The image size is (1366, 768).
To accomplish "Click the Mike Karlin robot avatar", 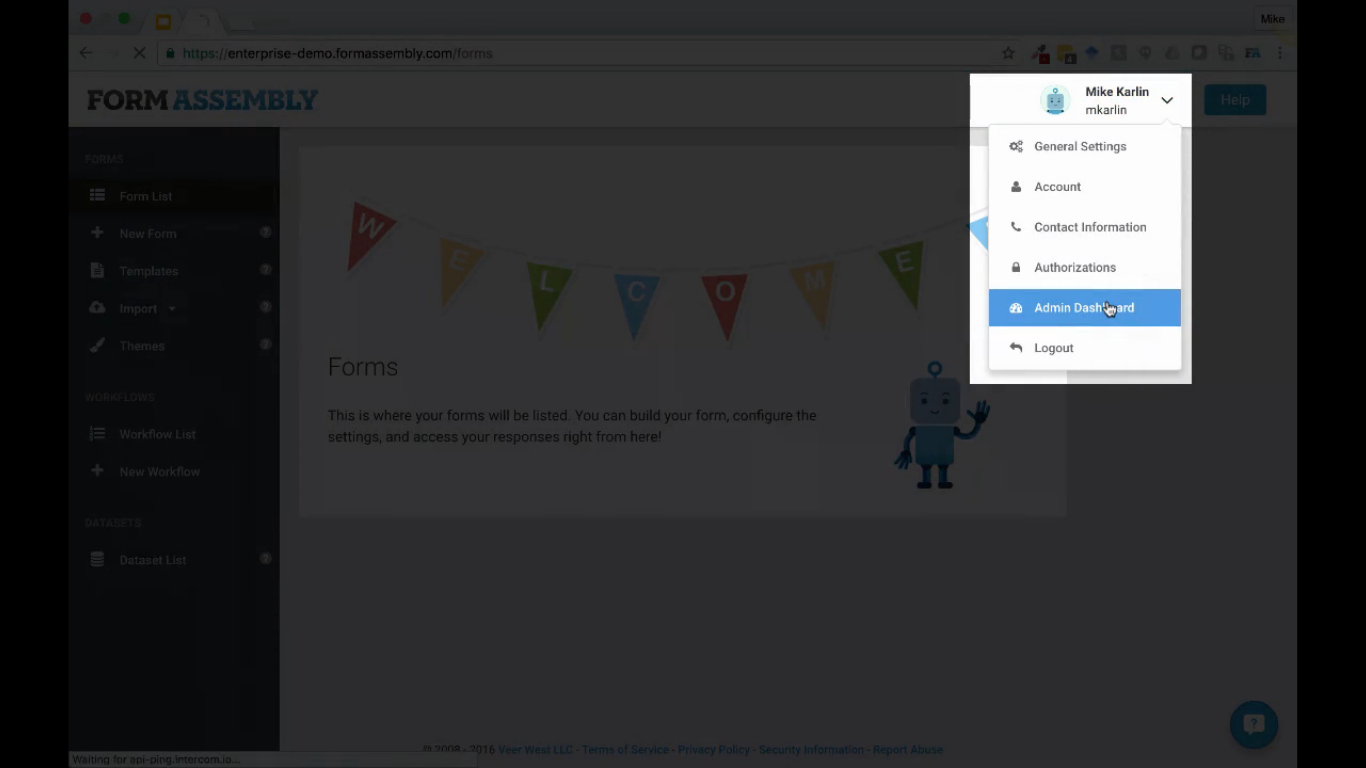I will pyautogui.click(x=1055, y=100).
